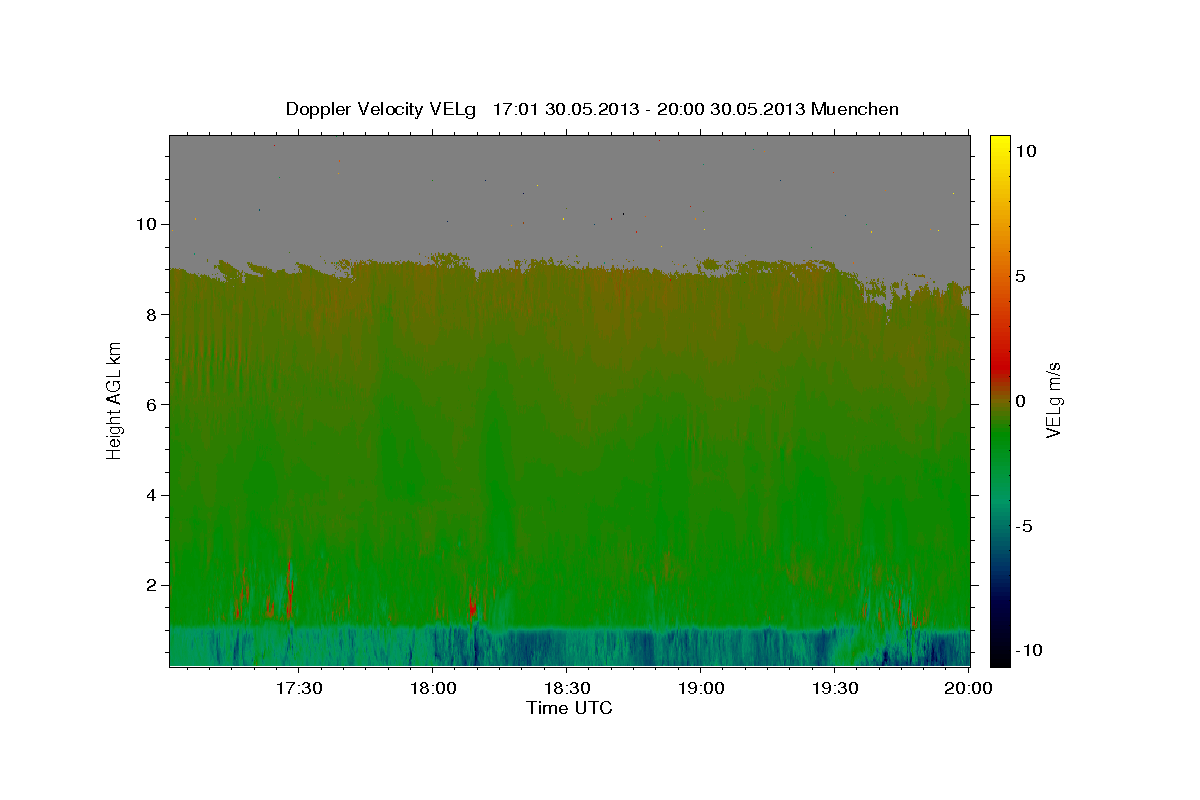Click the "Muenchen" location in the title
Viewport: 1200px width, 800px height.
click(856, 109)
